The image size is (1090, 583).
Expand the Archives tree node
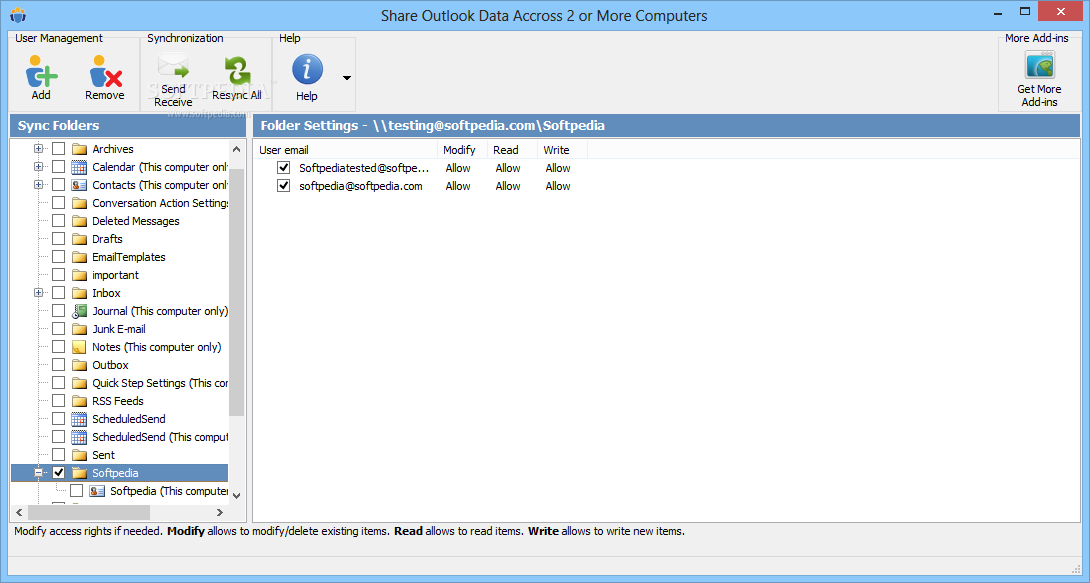pos(38,149)
